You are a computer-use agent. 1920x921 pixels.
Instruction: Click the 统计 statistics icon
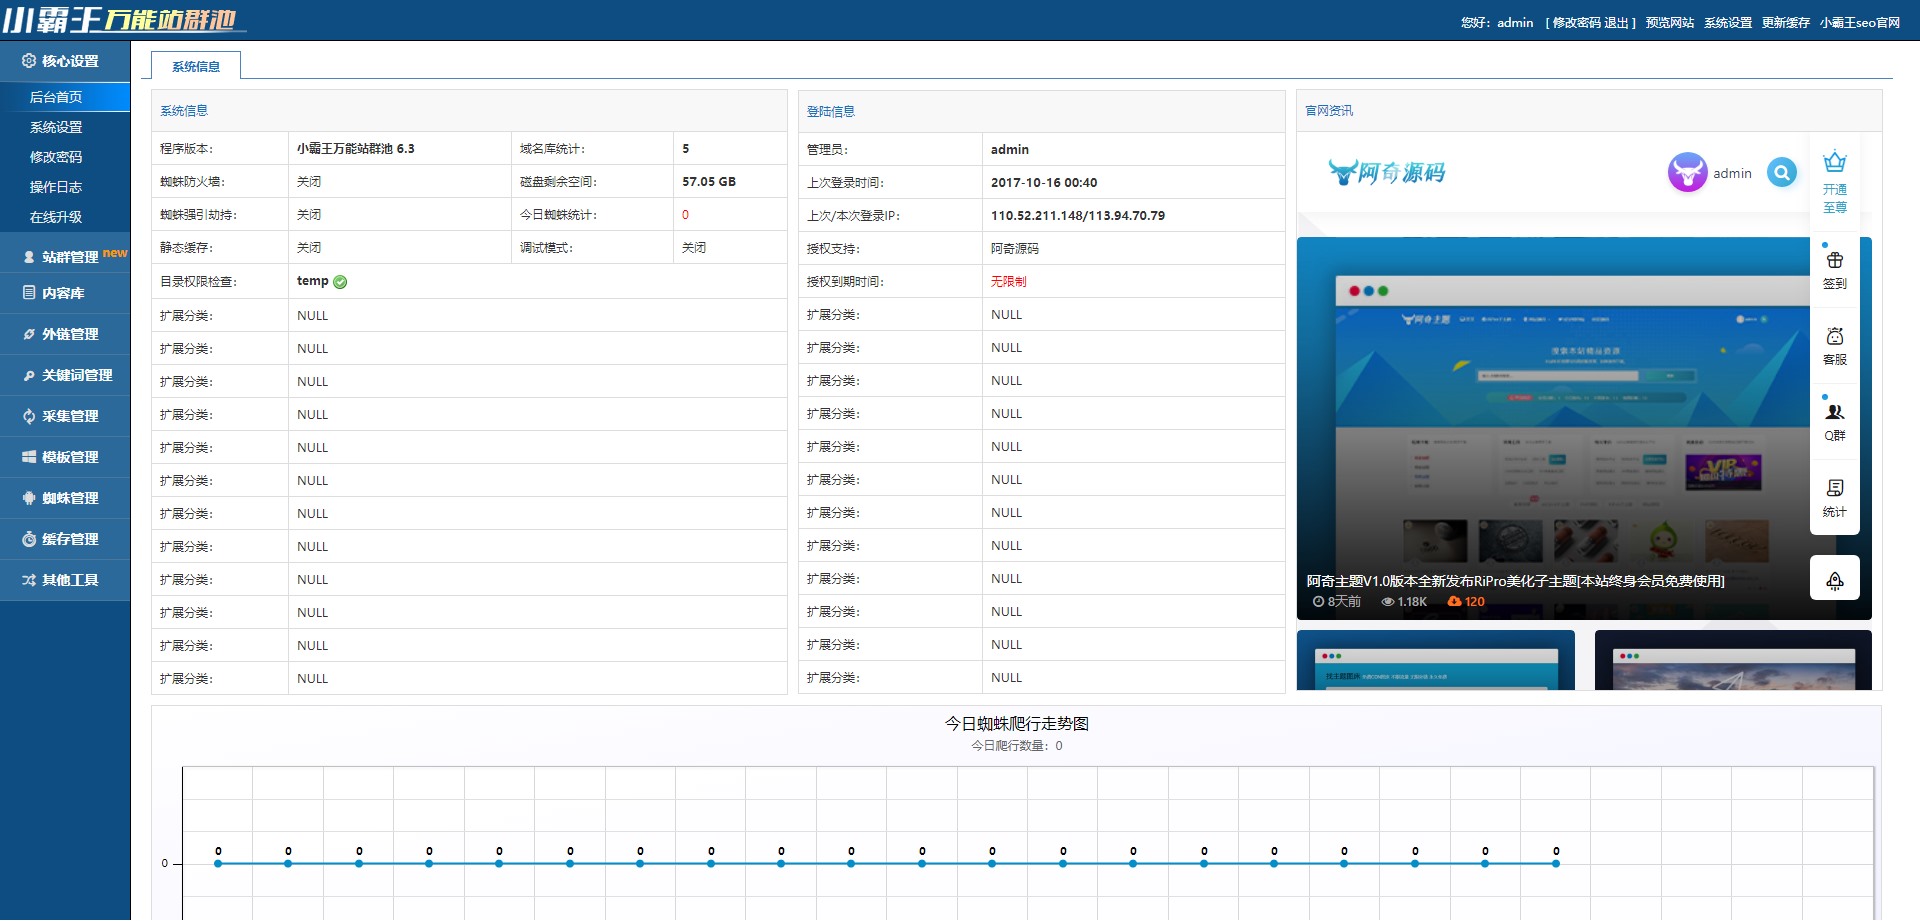click(1834, 498)
